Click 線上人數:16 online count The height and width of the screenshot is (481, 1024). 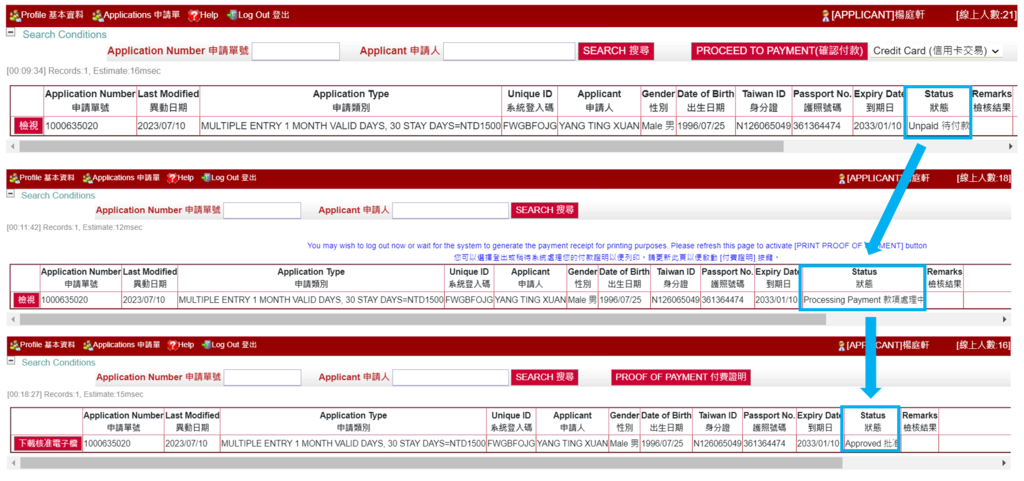point(983,345)
